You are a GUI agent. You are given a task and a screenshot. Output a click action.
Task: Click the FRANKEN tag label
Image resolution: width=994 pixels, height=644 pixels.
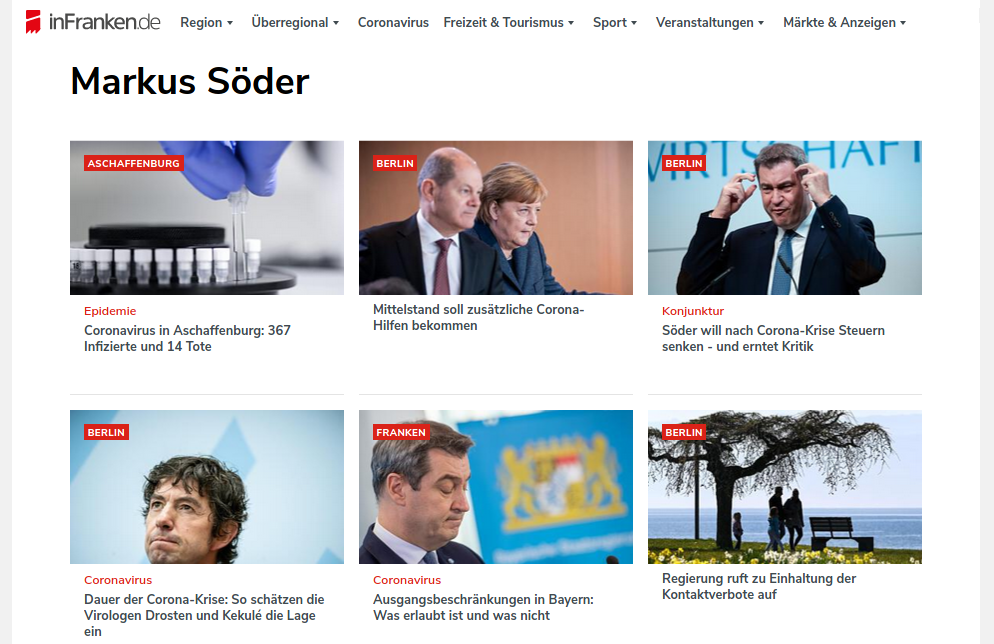point(401,432)
